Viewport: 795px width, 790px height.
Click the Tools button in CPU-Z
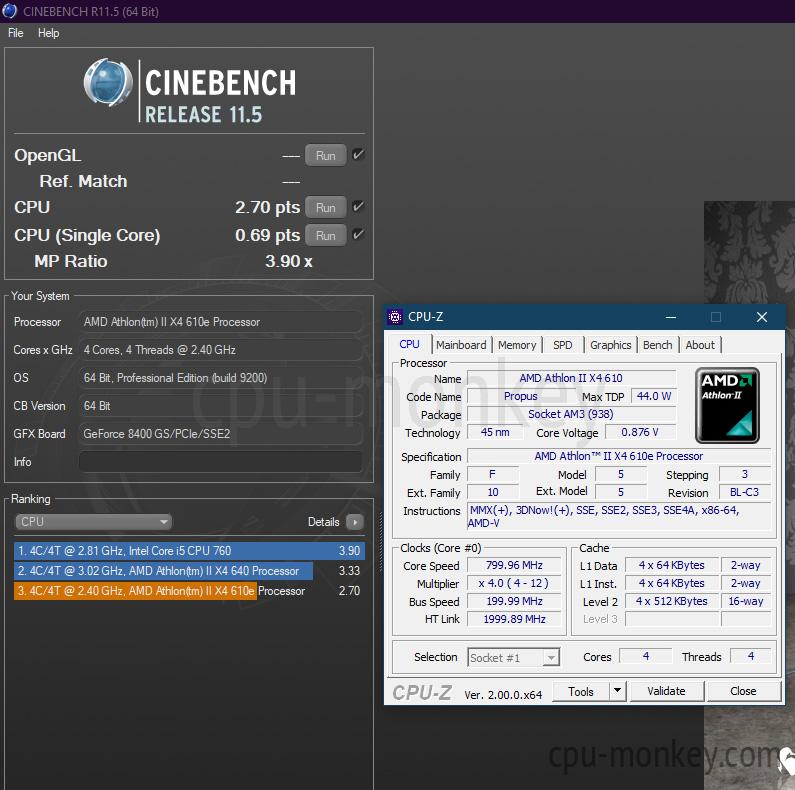581,691
